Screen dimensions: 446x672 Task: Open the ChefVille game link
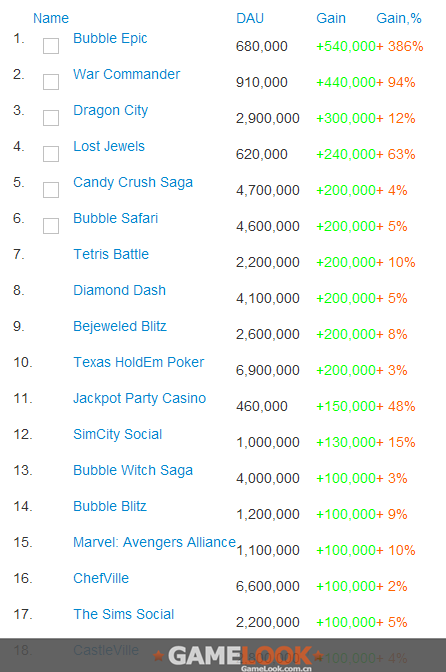[x=101, y=578]
